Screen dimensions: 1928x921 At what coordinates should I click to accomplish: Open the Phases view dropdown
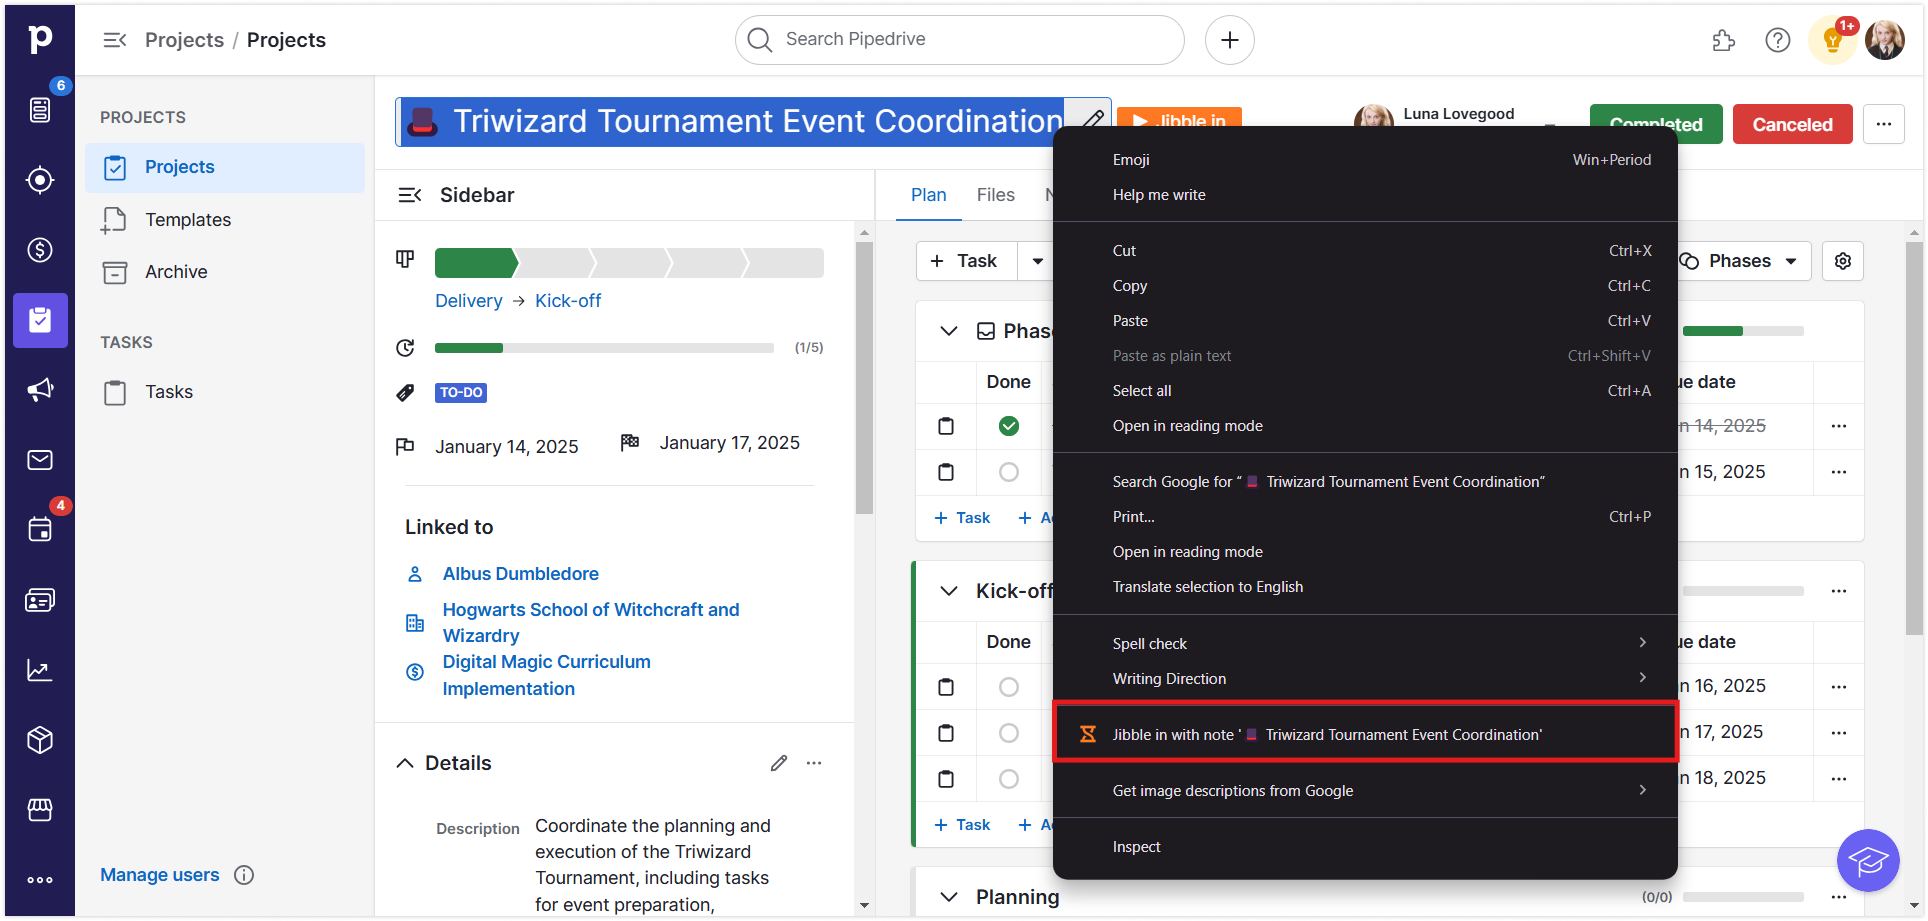[x=1743, y=261]
